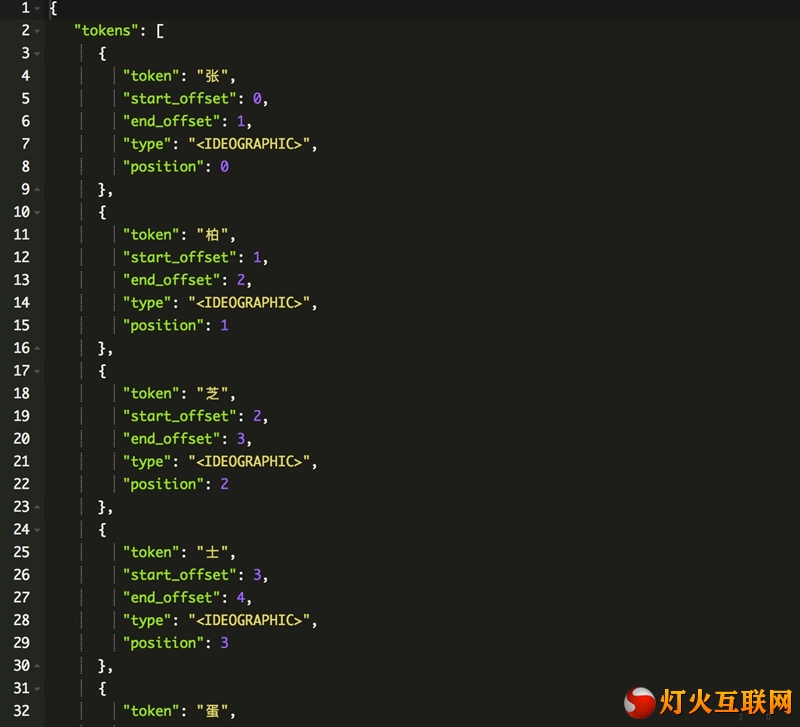Click the fold-end marker on line 30
Screen dimensions: 800x727
(x=37, y=665)
